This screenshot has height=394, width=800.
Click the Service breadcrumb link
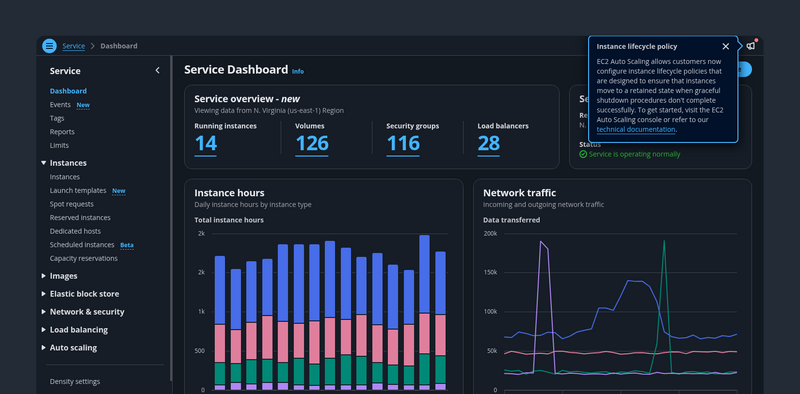pos(73,46)
